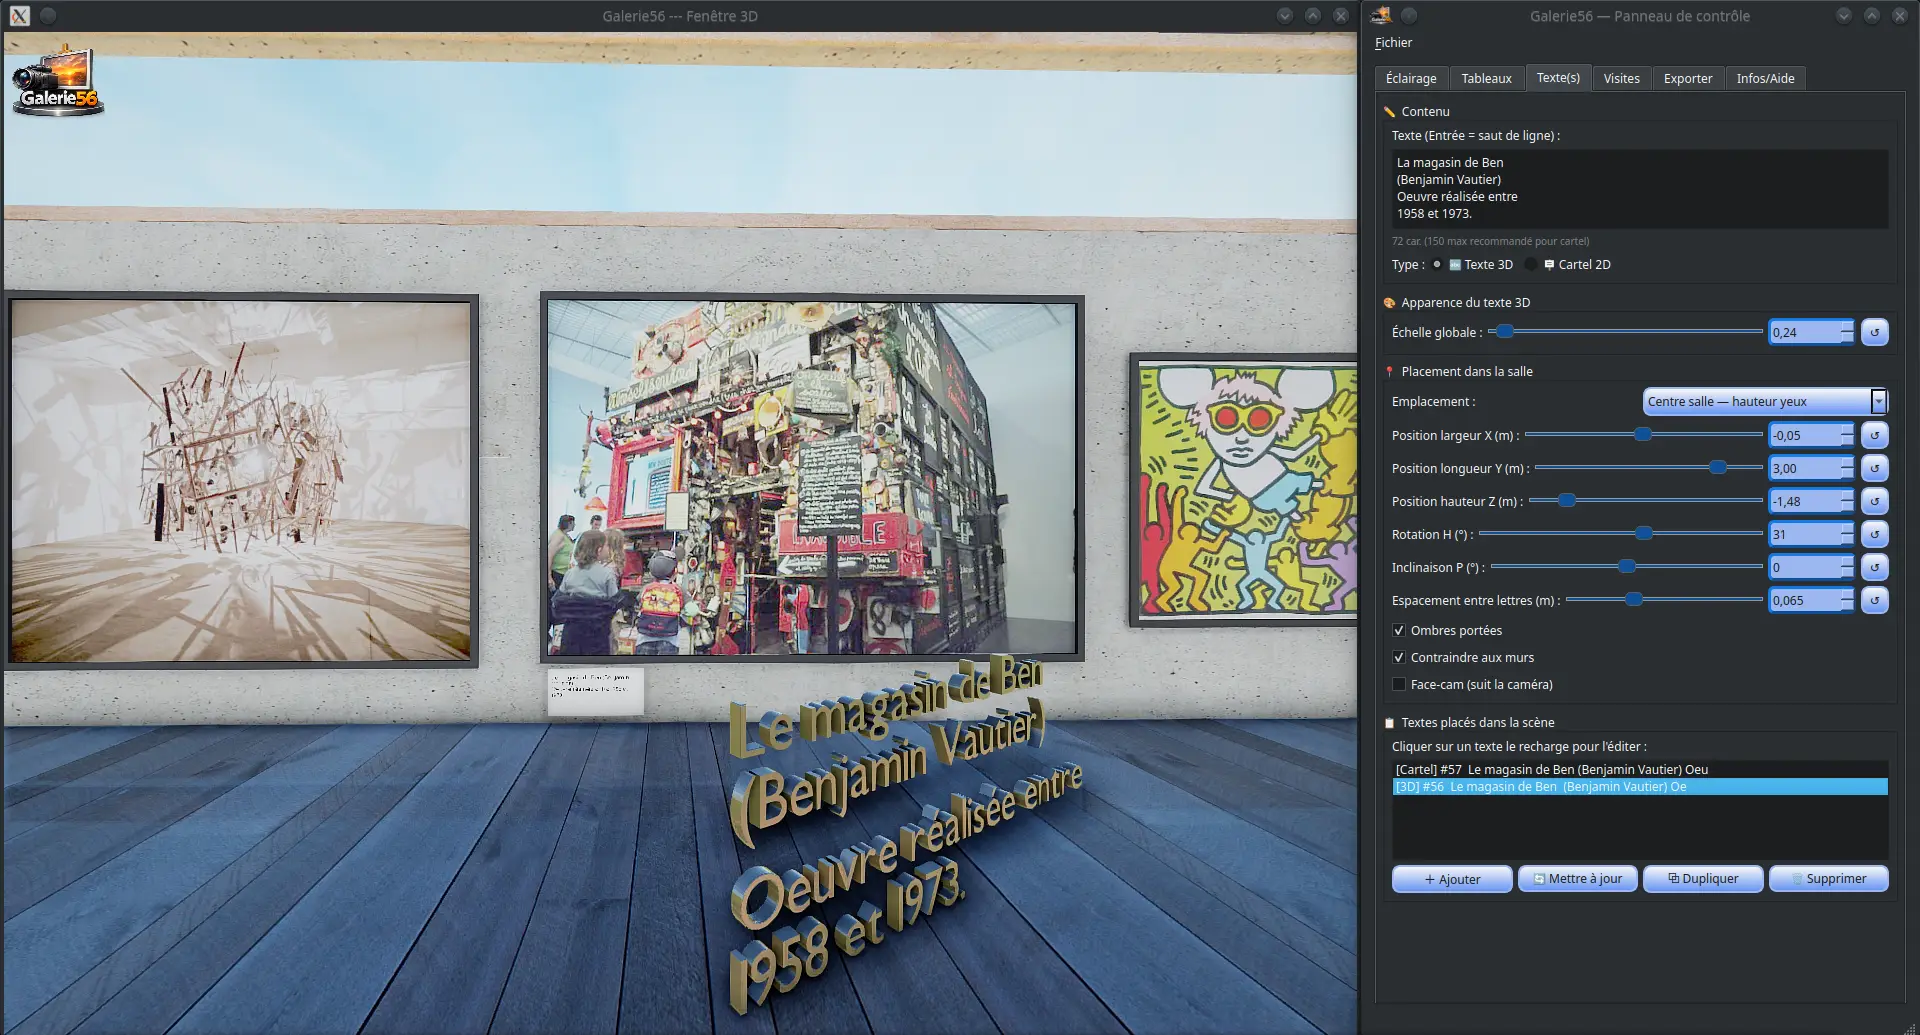Click the Position largeur X spinbox arrows
This screenshot has height=1035, width=1920.
click(1847, 435)
